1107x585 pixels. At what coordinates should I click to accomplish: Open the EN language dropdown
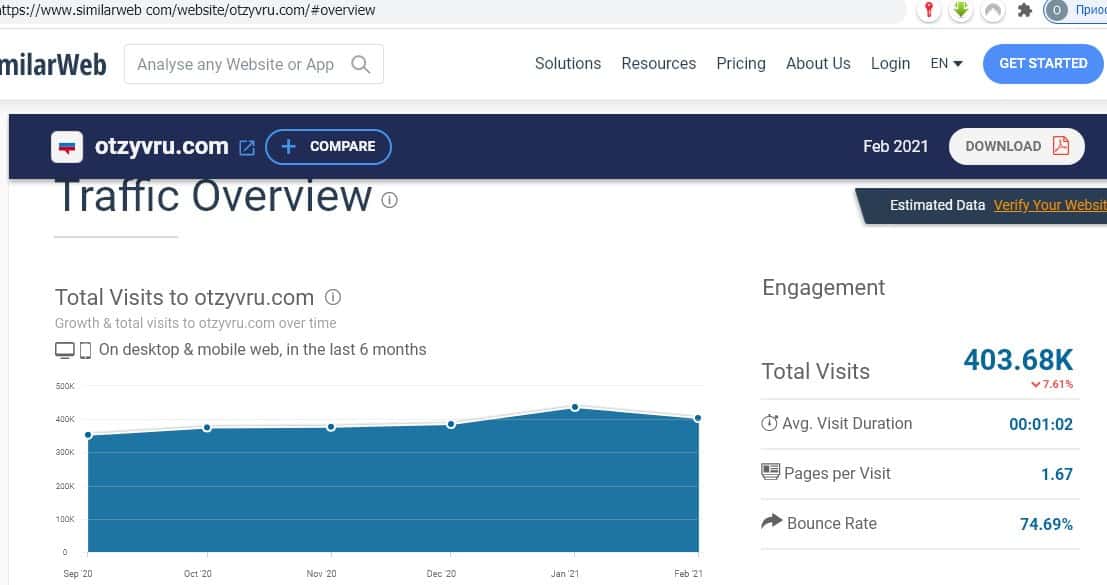(x=946, y=64)
